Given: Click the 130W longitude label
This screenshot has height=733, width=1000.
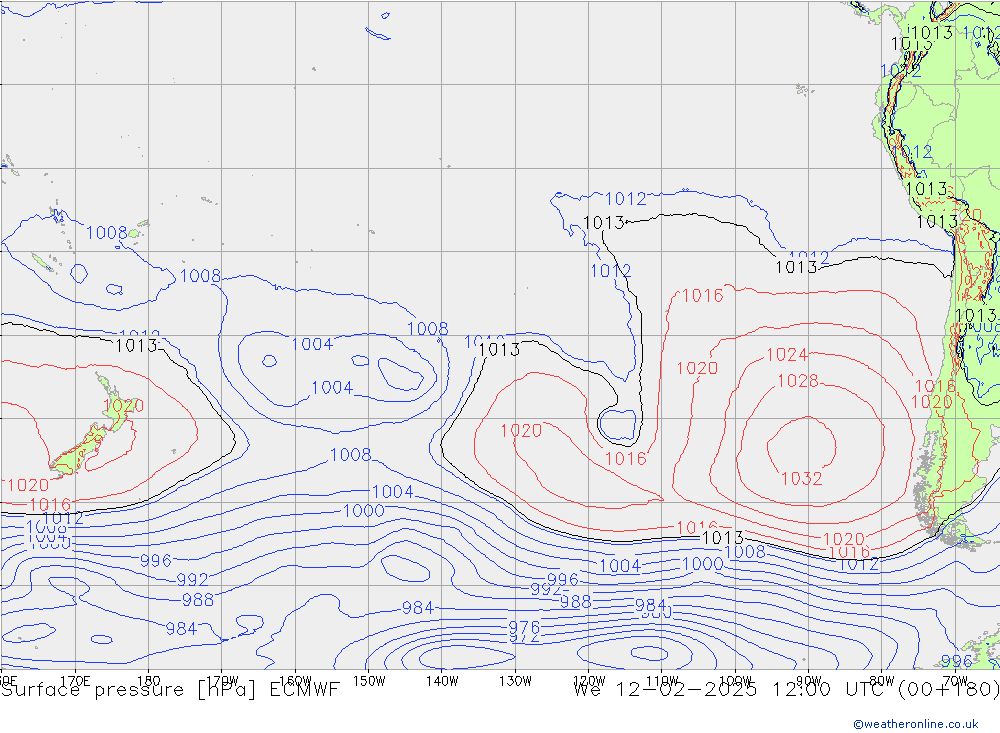Looking at the screenshot, I should tap(515, 681).
